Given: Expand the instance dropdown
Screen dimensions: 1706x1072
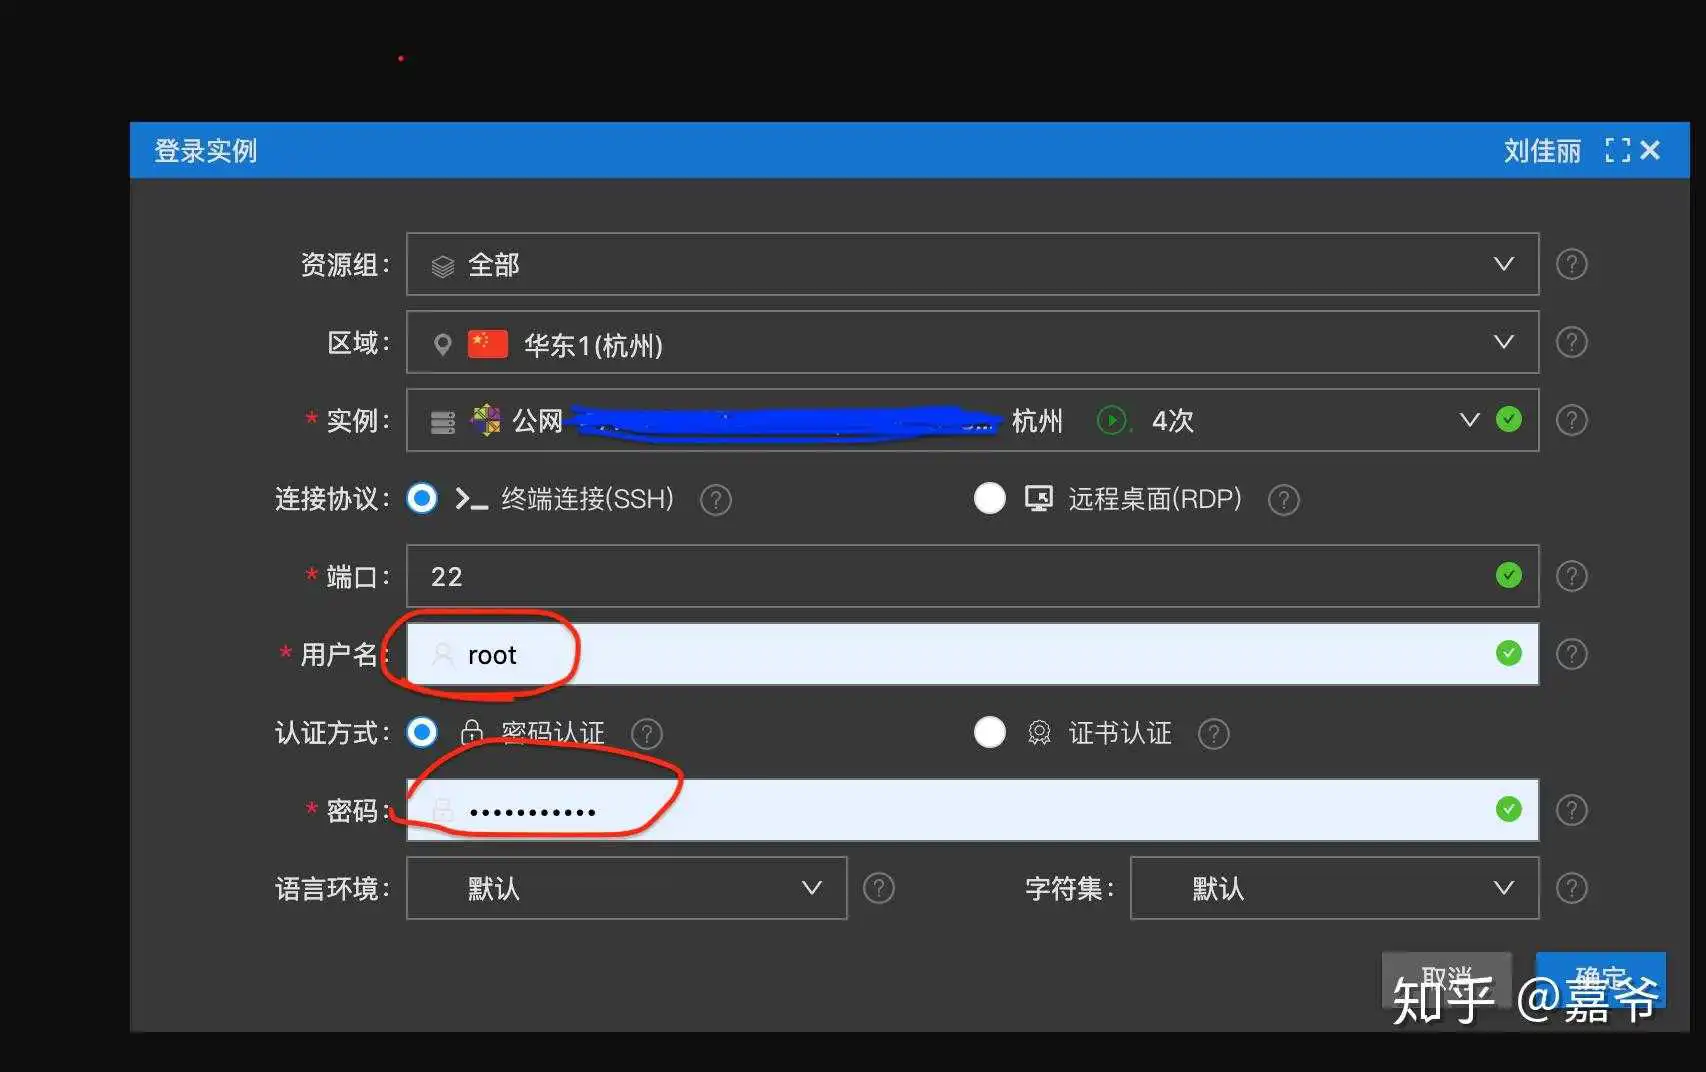Looking at the screenshot, I should (x=972, y=420).
